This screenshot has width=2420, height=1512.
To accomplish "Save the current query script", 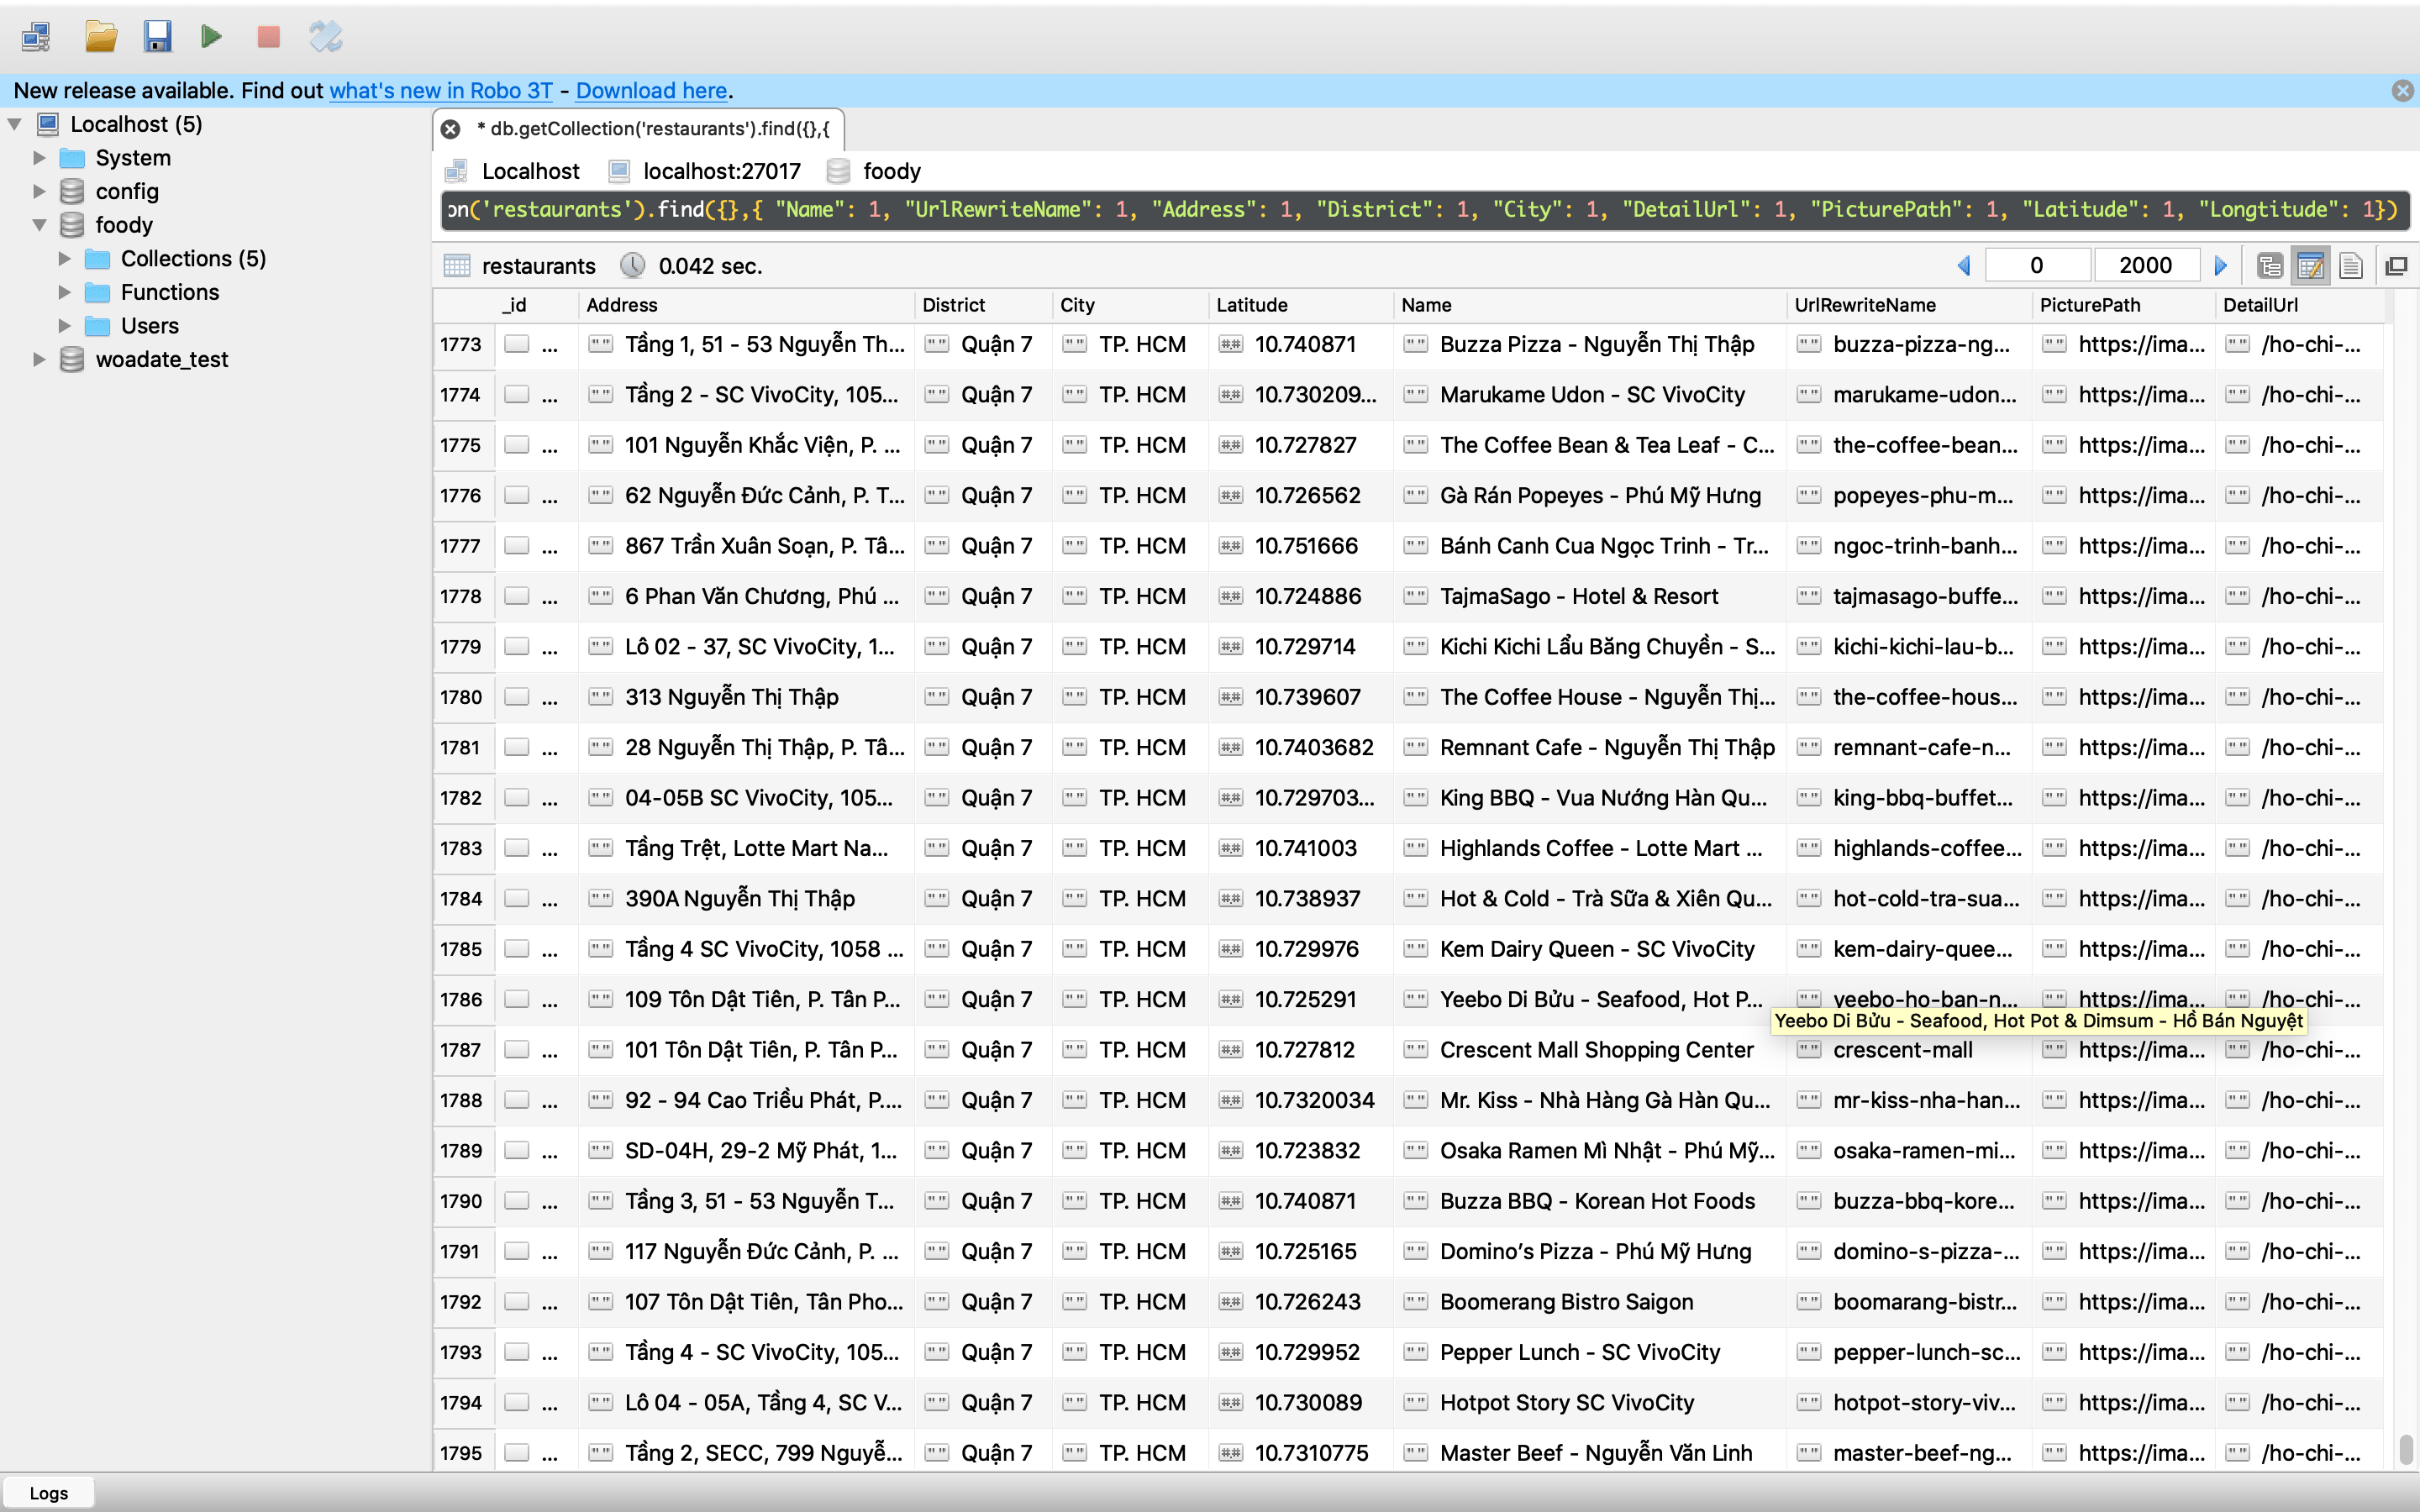I will [157, 37].
